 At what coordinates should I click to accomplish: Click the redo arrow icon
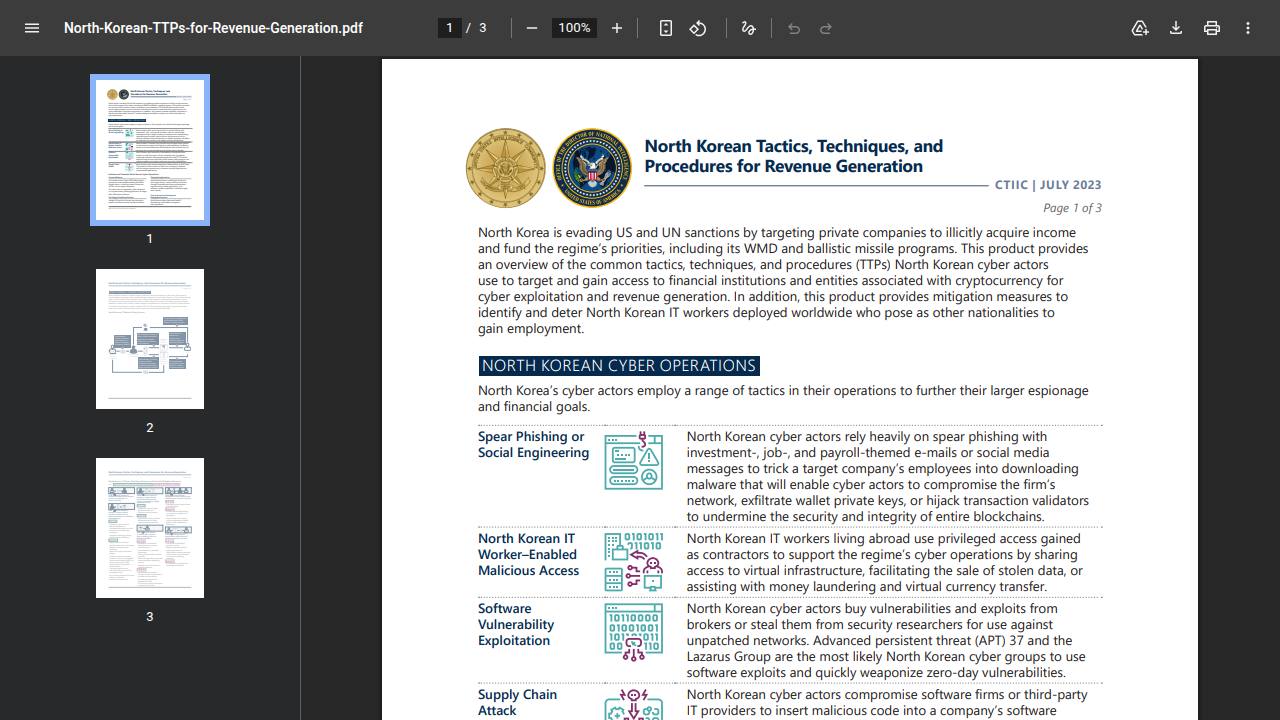click(x=826, y=28)
